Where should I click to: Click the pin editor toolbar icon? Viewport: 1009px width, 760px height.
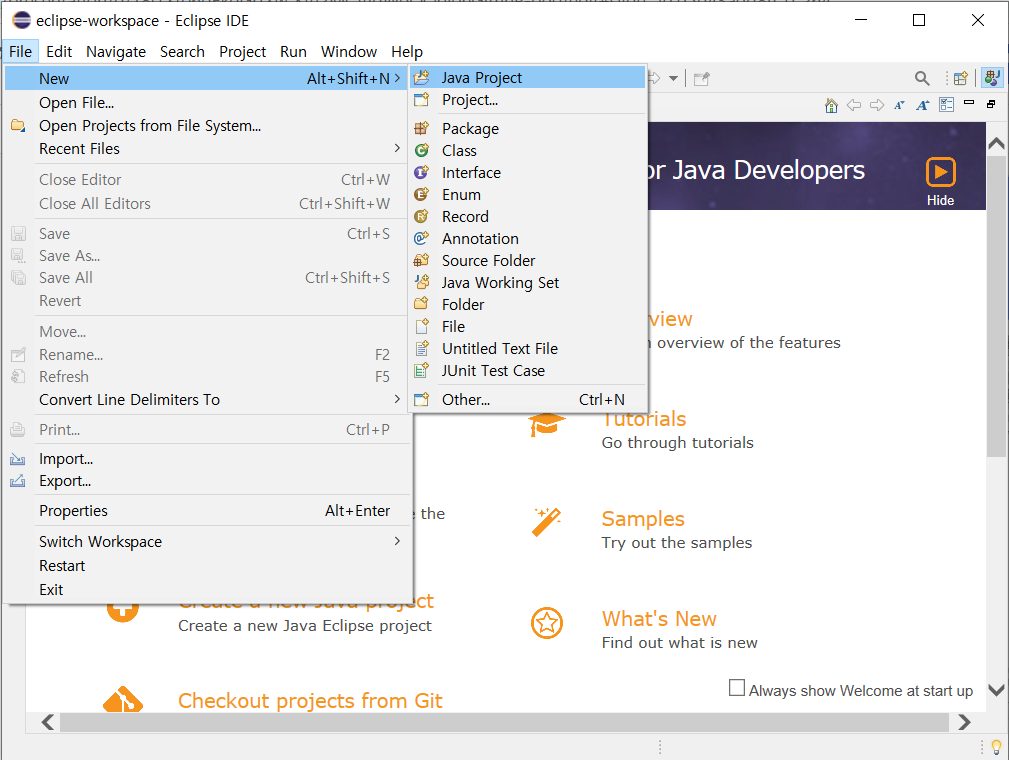pos(701,79)
